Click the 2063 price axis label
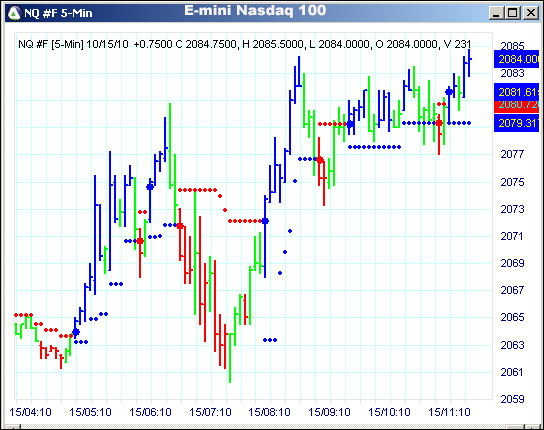The image size is (544, 430). 512,345
